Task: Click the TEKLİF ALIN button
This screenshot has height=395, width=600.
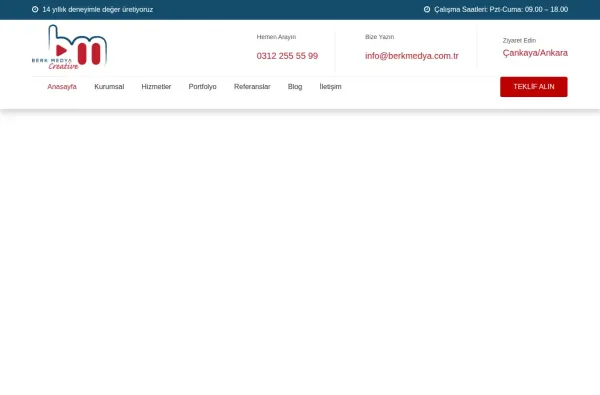Action: [x=534, y=87]
